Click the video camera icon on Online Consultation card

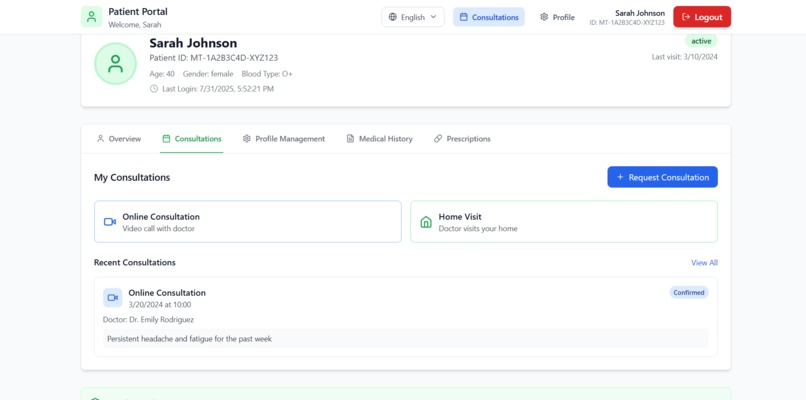click(x=110, y=222)
